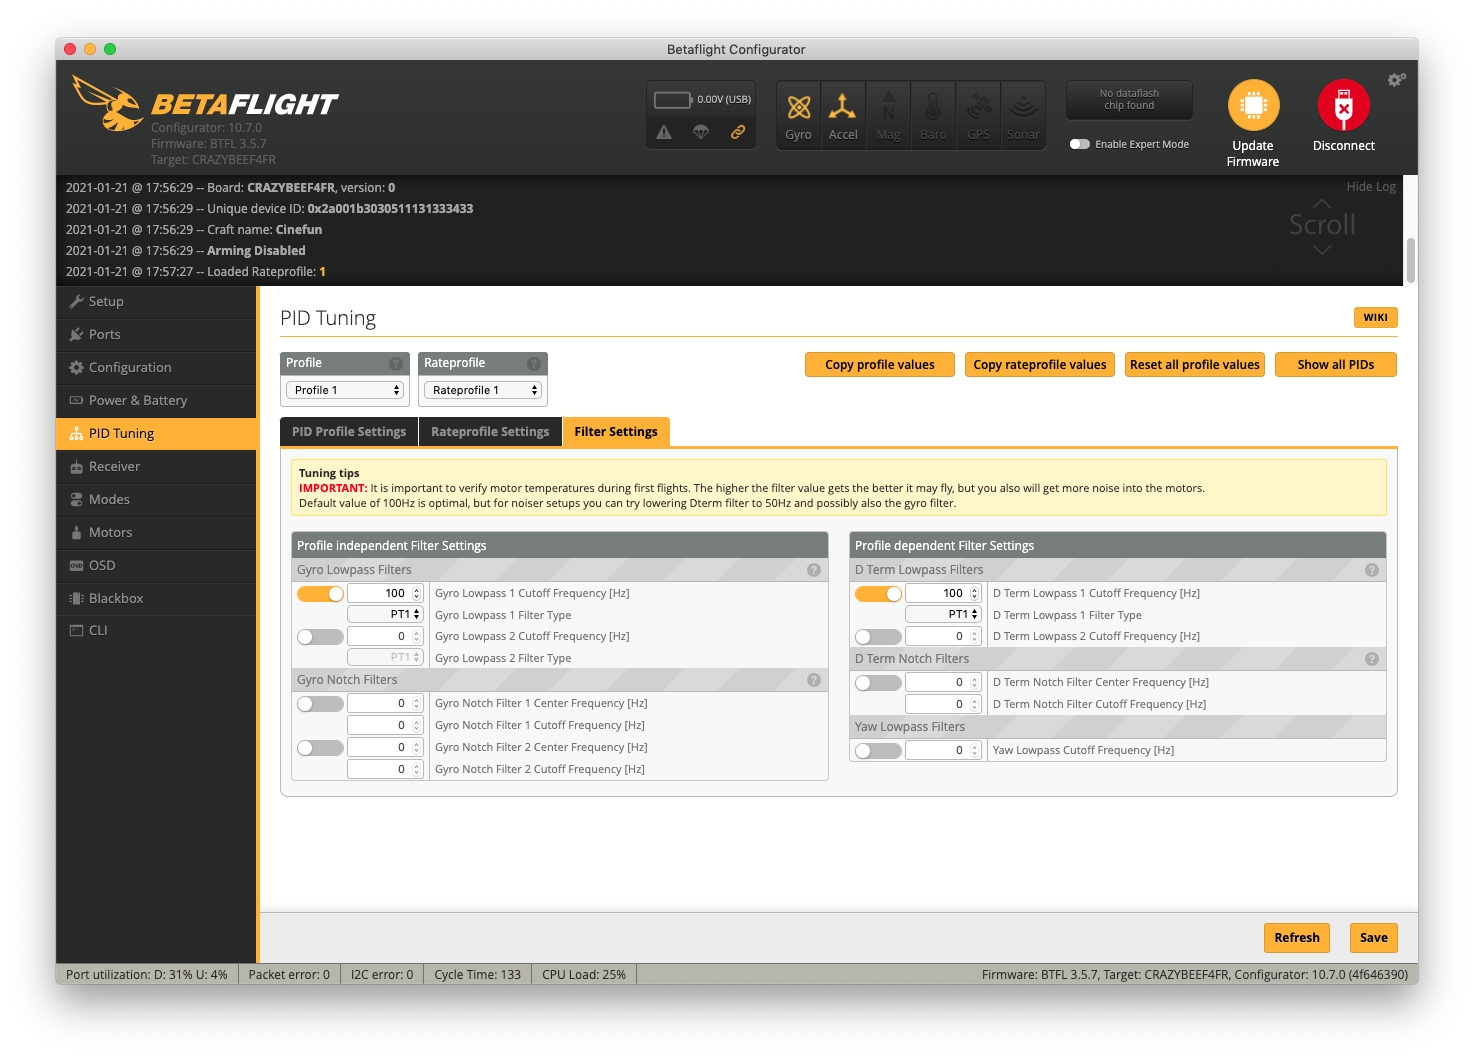
Task: Open Blackbox in the sidebar
Action: [156, 599]
